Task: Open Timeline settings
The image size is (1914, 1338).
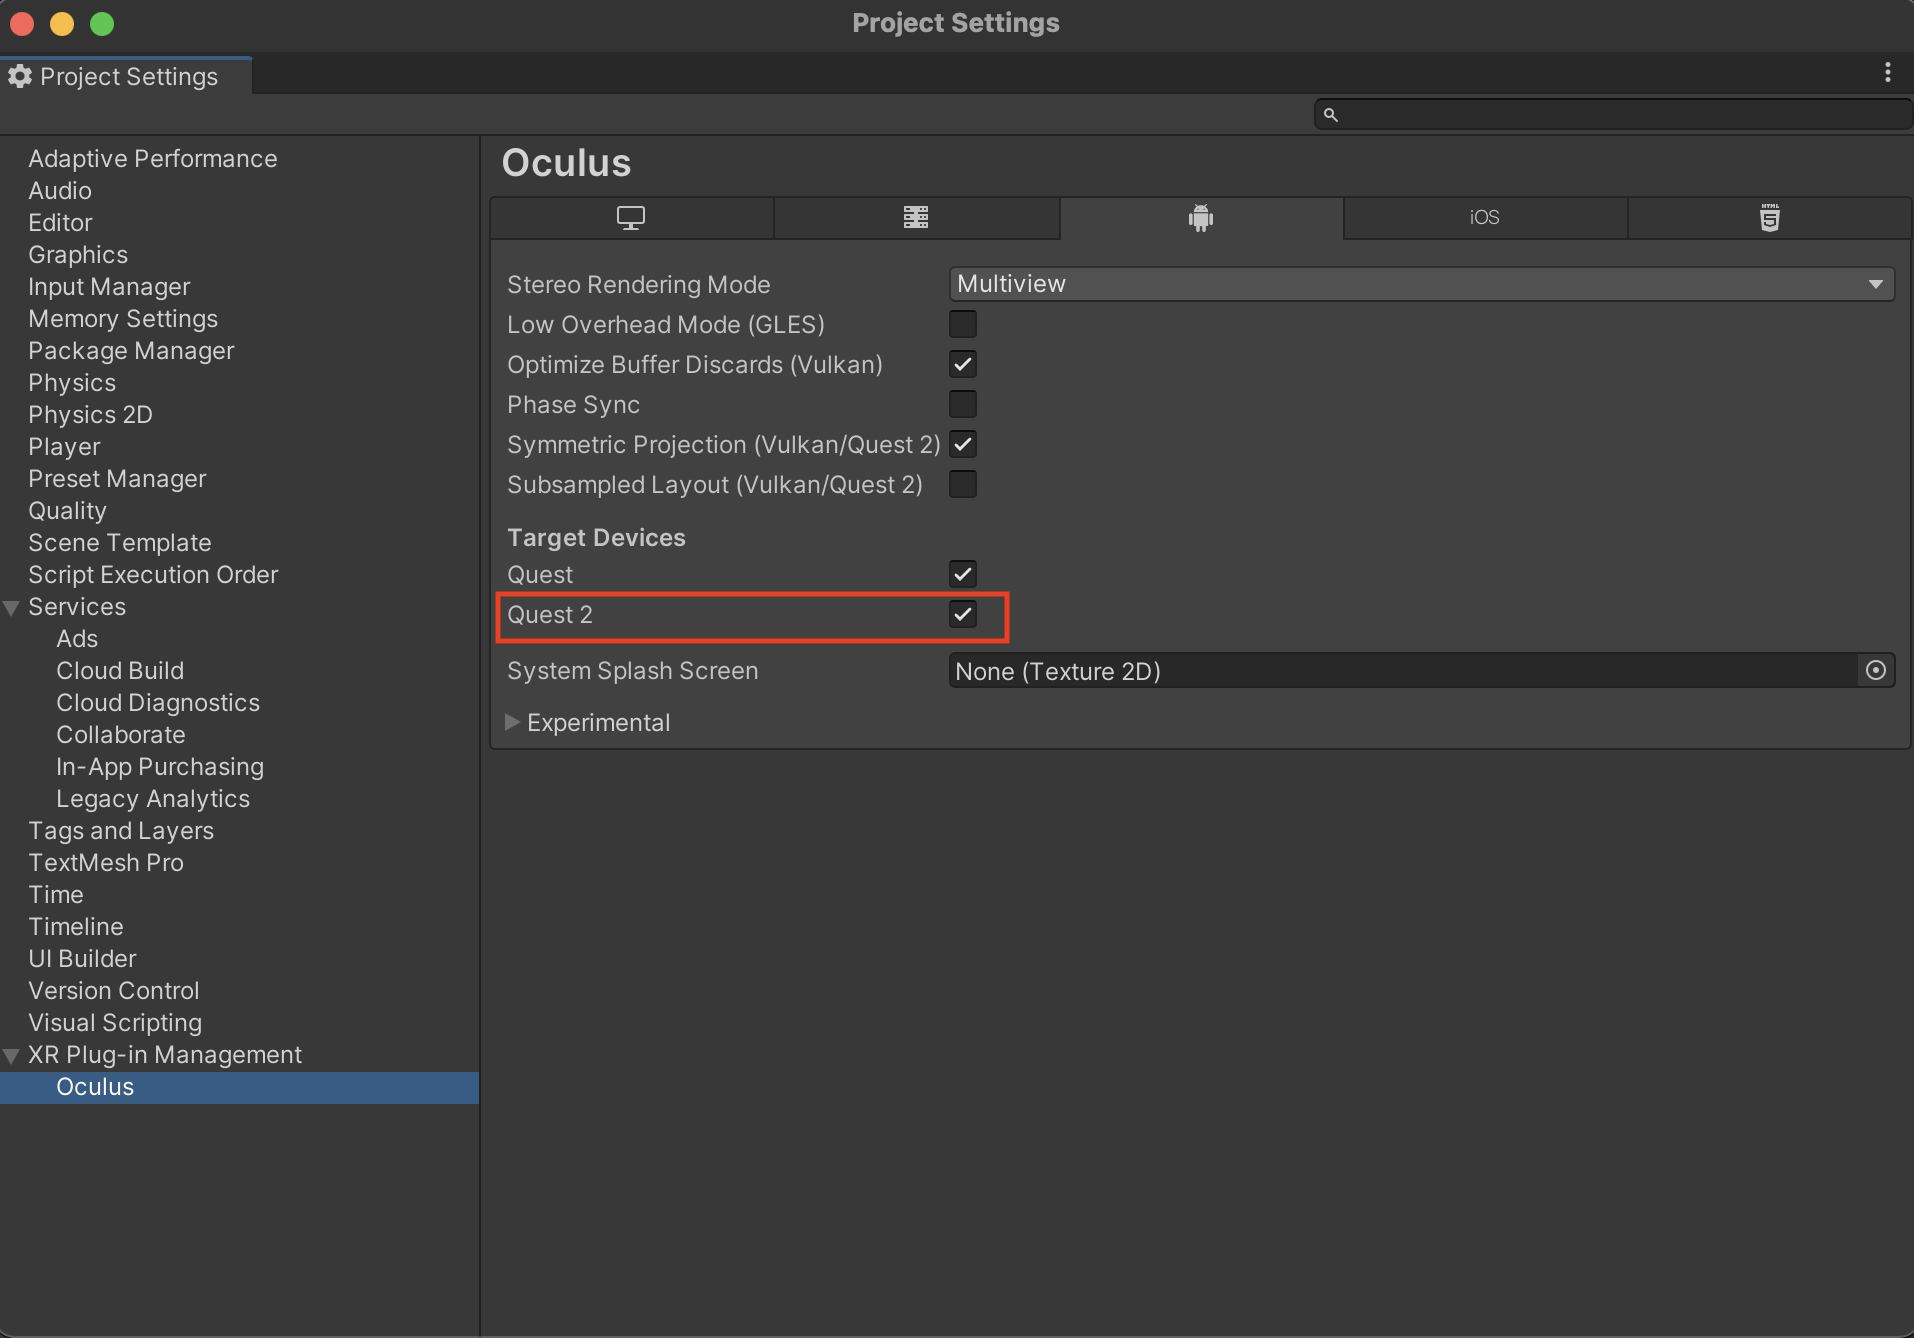Action: coord(76,927)
